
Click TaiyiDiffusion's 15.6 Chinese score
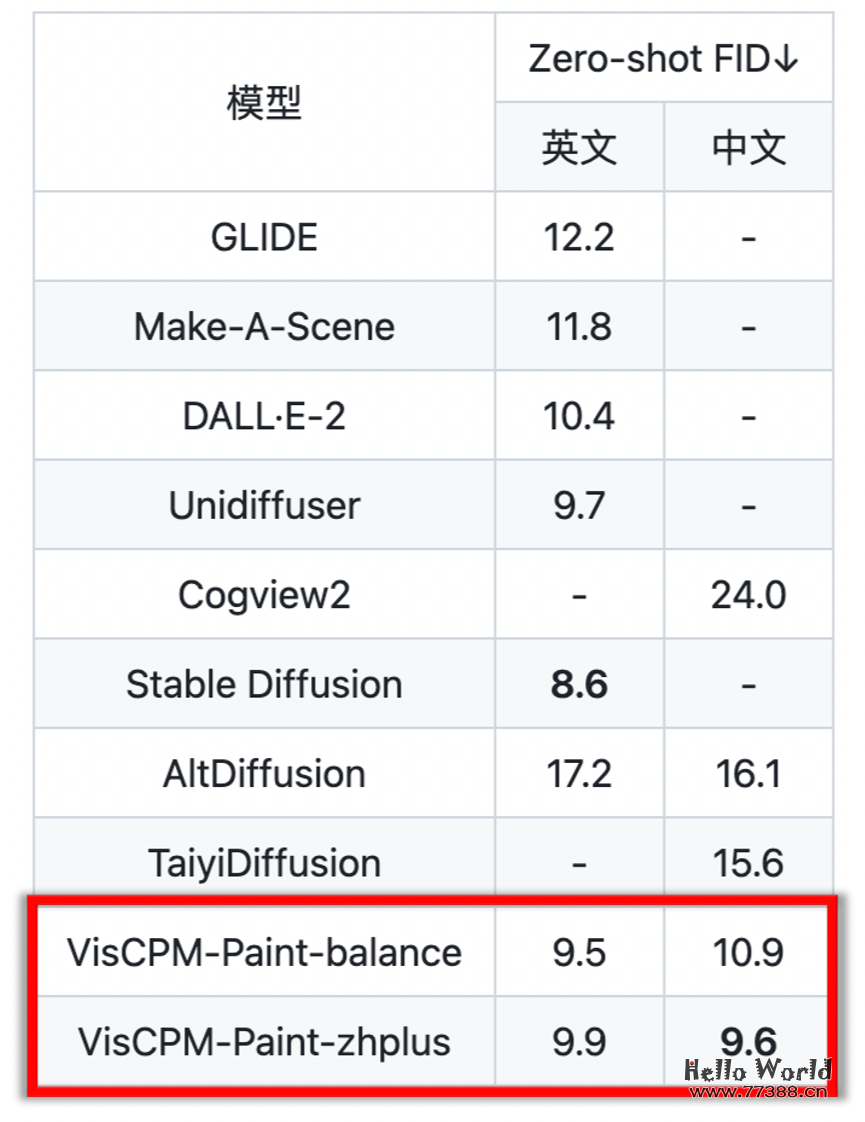pos(748,863)
